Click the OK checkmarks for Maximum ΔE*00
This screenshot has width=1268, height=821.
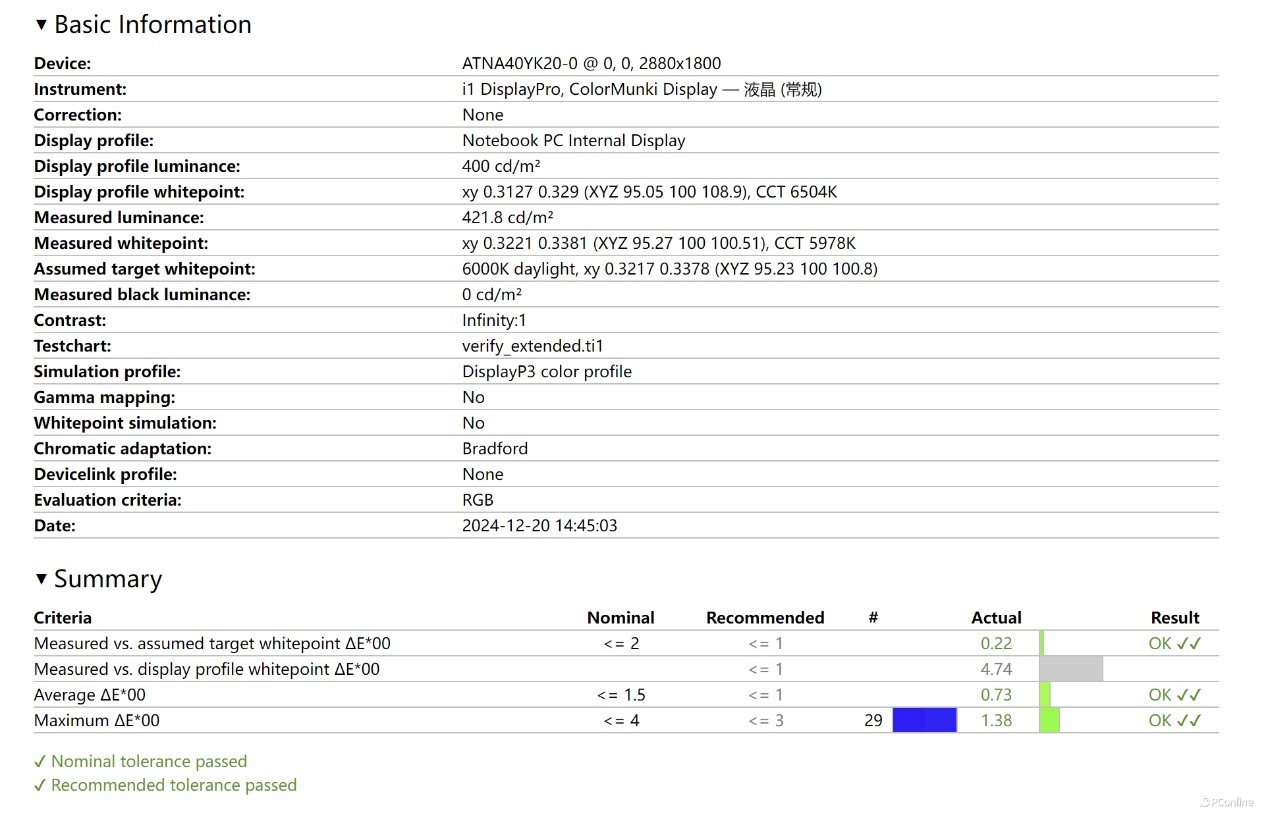coord(1175,720)
